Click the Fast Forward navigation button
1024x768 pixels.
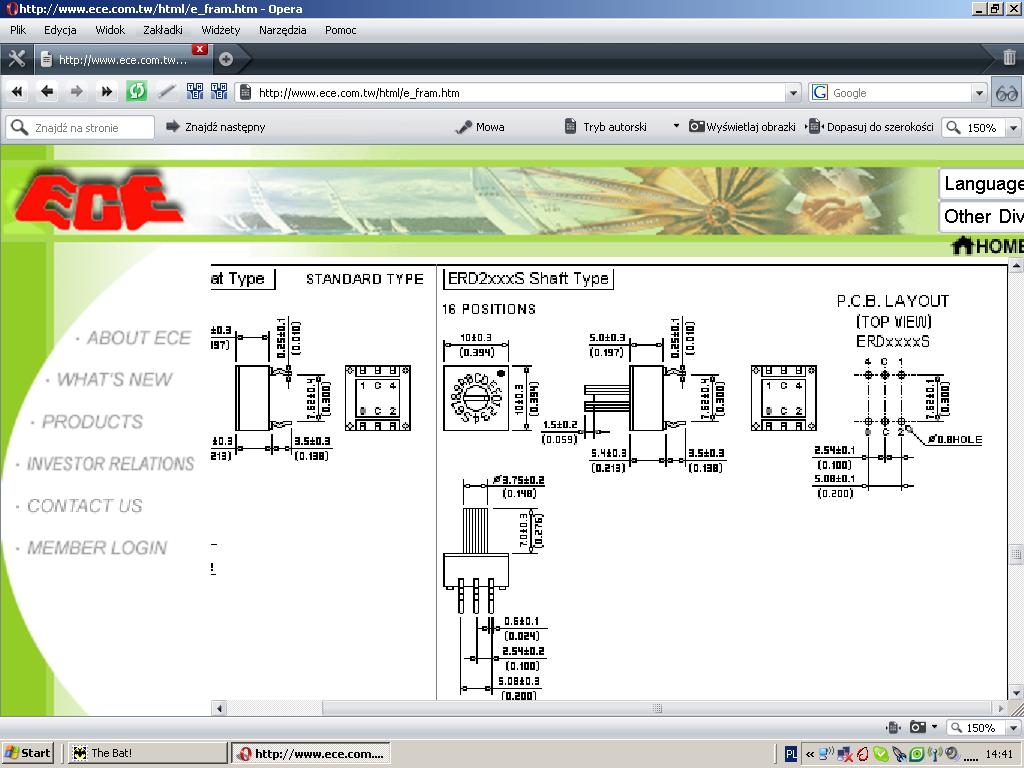[x=106, y=92]
